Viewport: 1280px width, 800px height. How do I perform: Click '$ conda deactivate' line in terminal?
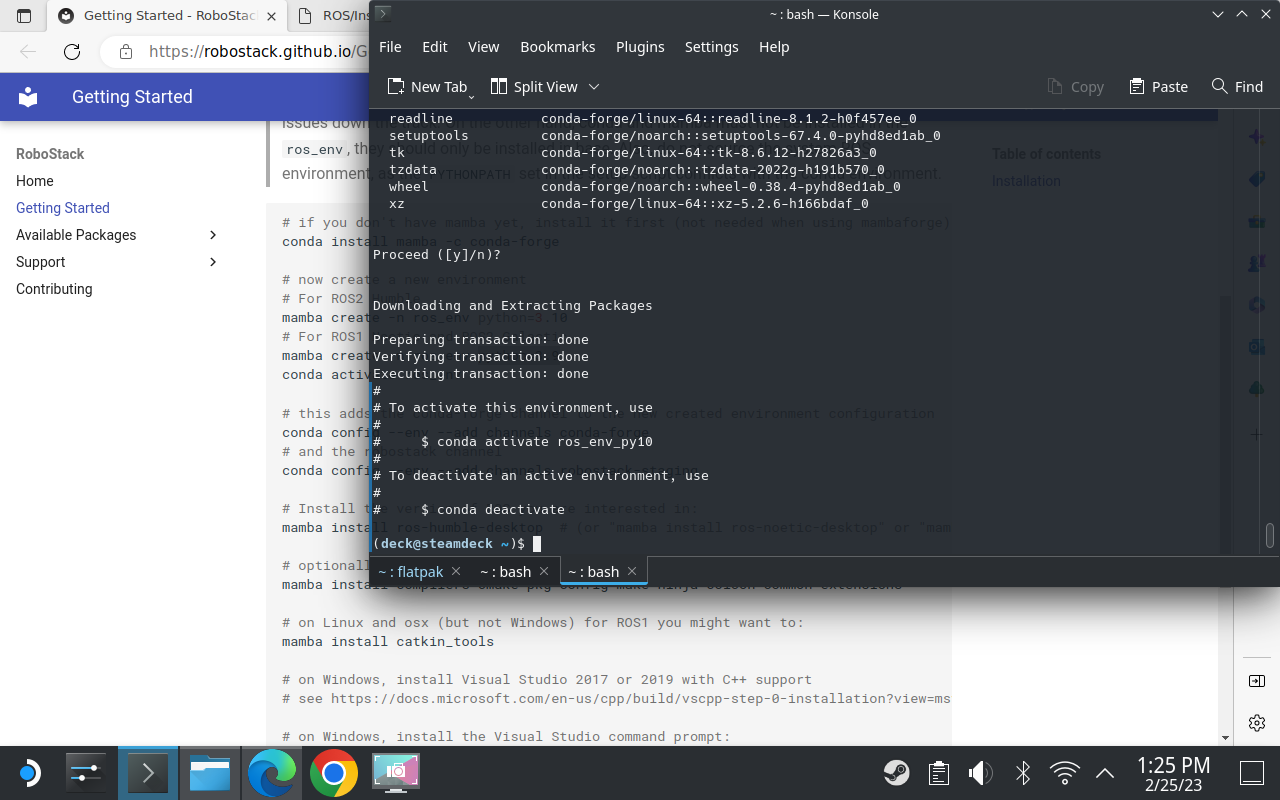(x=493, y=509)
